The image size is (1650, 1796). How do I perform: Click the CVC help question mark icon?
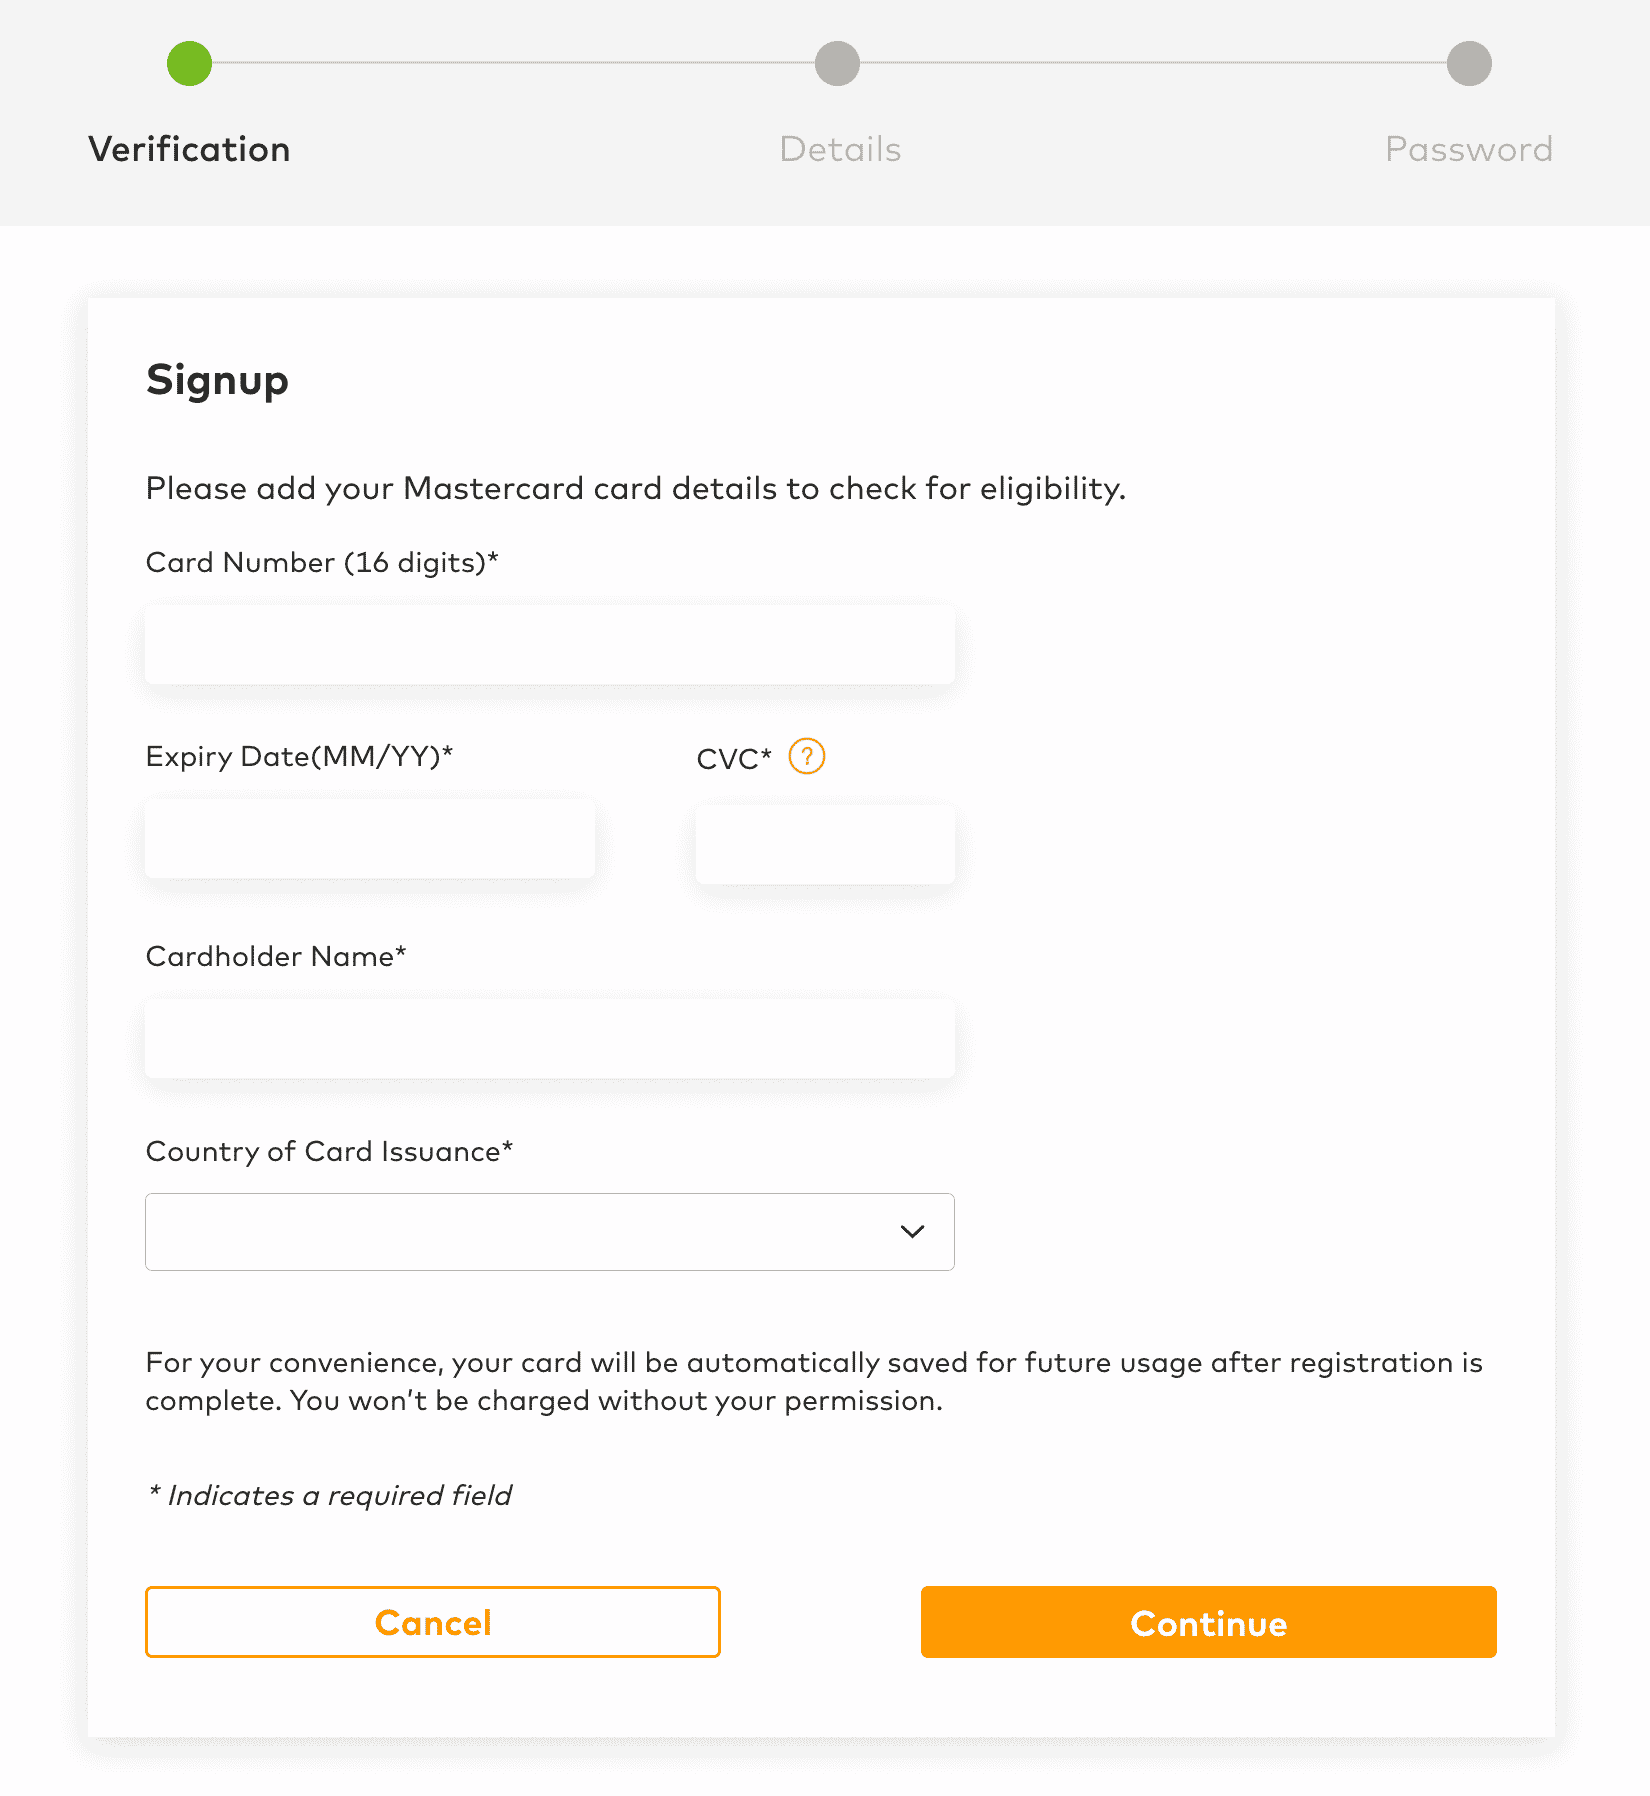[806, 757]
